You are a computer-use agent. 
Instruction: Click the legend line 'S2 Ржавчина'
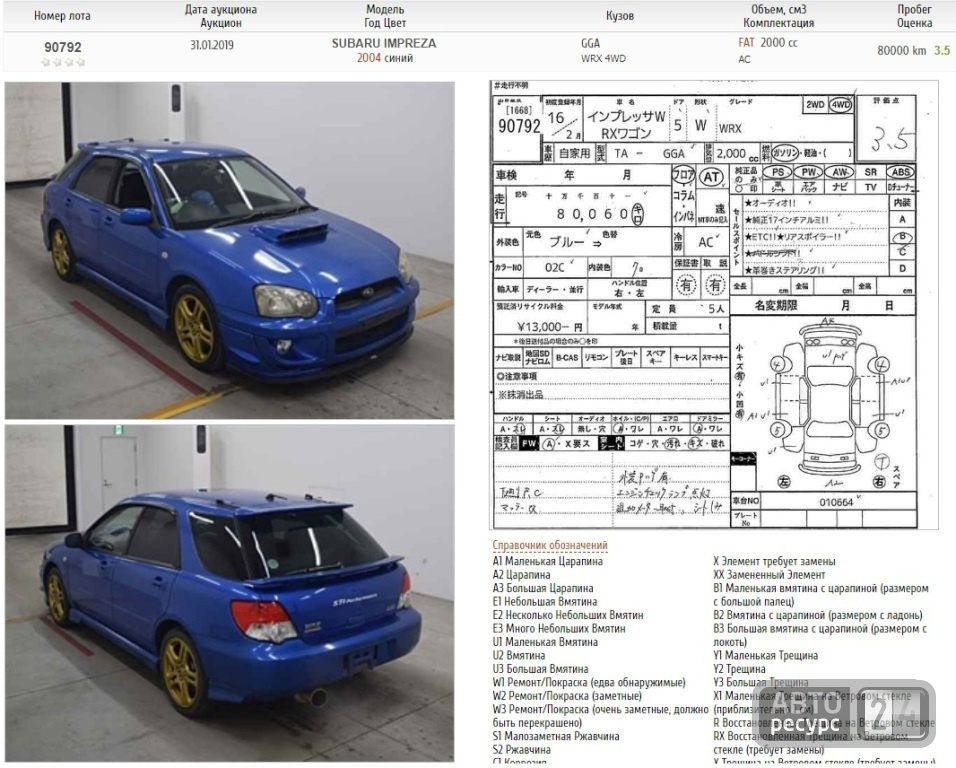click(x=522, y=749)
